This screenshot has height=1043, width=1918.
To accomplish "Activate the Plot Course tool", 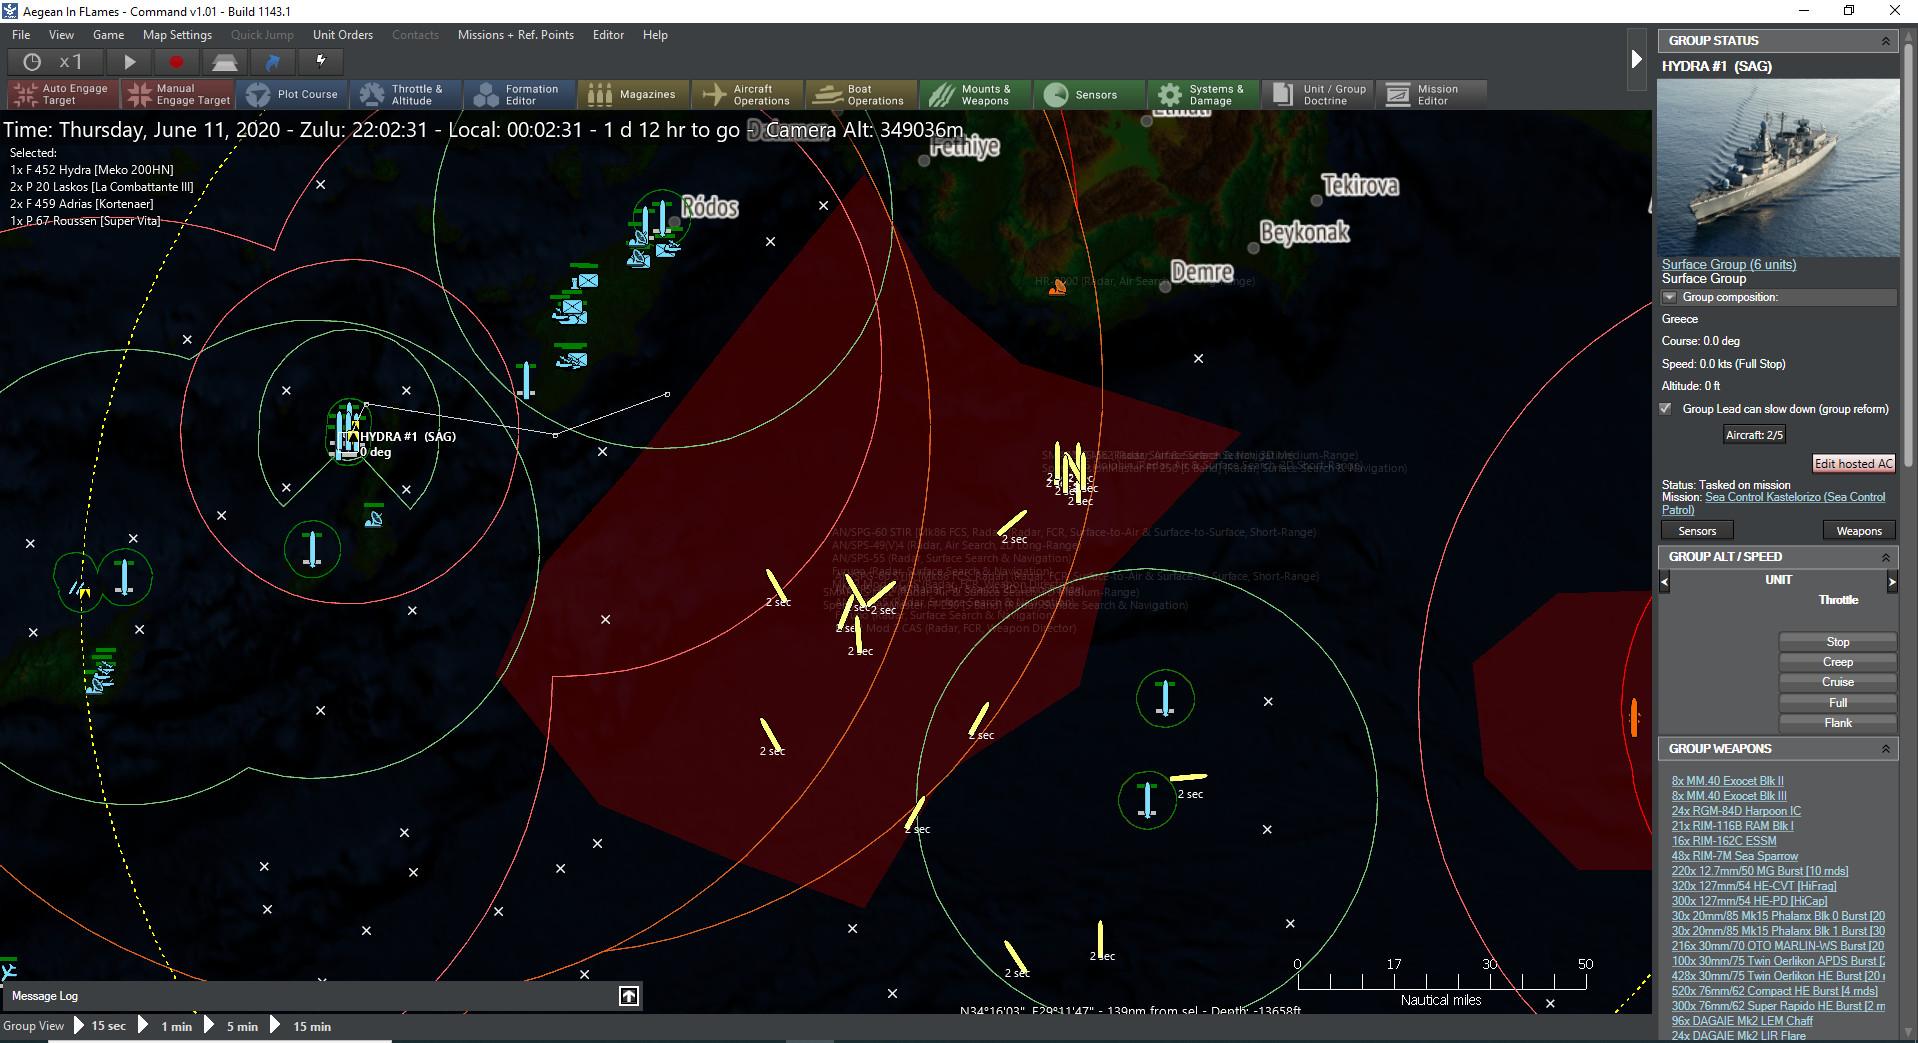I will click(x=293, y=93).
